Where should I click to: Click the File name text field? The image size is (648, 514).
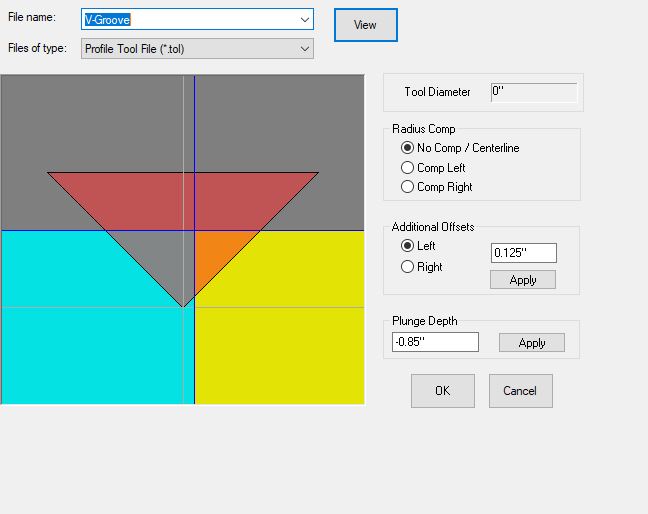[188, 19]
